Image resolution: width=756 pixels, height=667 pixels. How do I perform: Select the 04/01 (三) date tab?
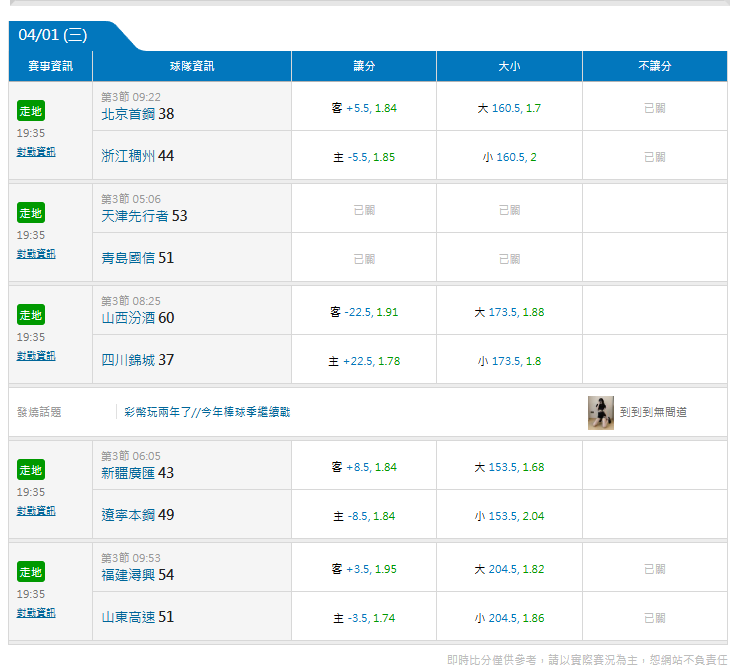(x=53, y=35)
